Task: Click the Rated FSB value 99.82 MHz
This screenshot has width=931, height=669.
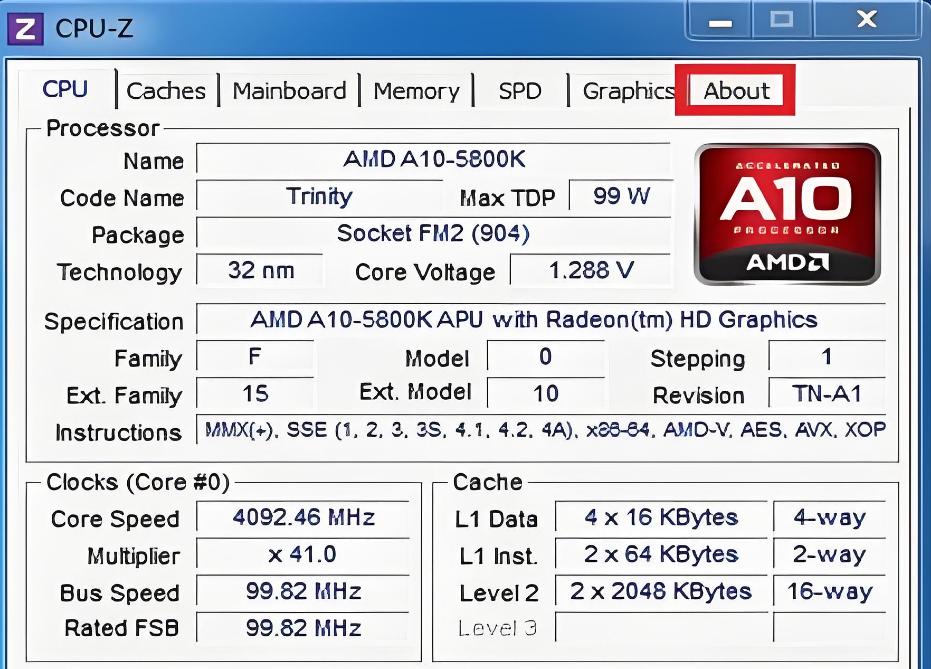Action: click(x=303, y=628)
